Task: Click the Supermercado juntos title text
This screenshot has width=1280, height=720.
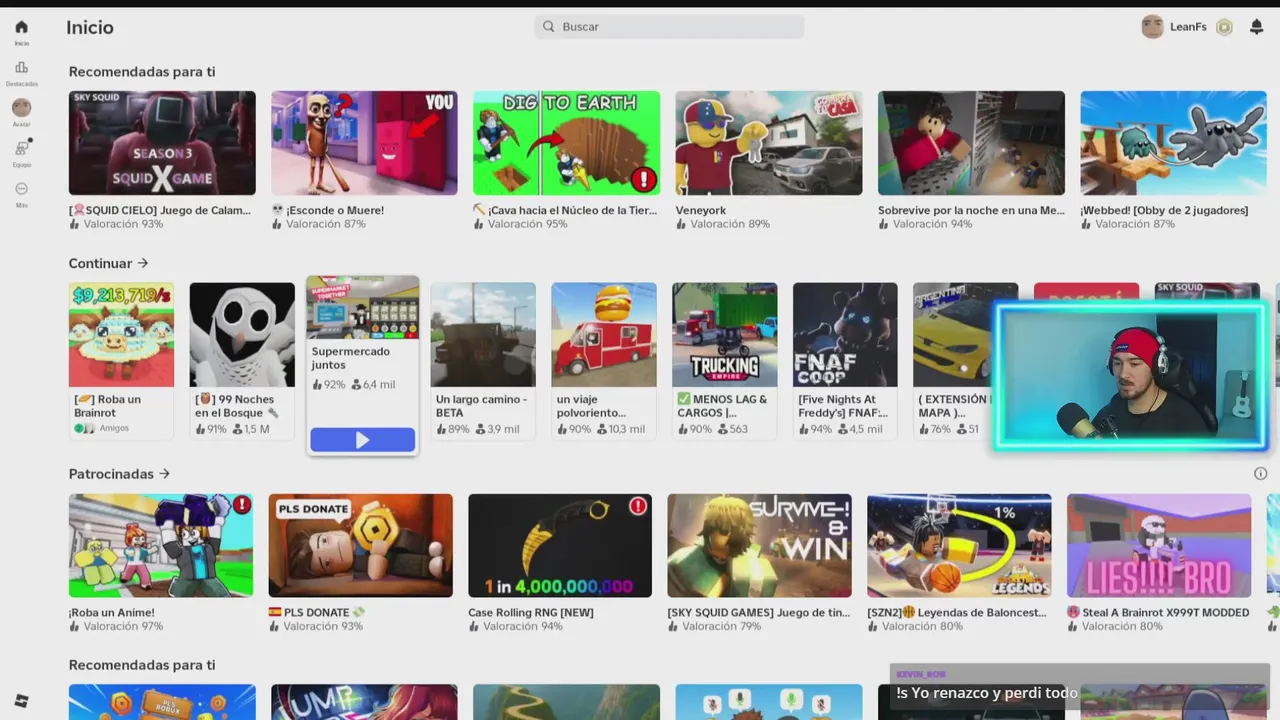Action: pos(350,358)
